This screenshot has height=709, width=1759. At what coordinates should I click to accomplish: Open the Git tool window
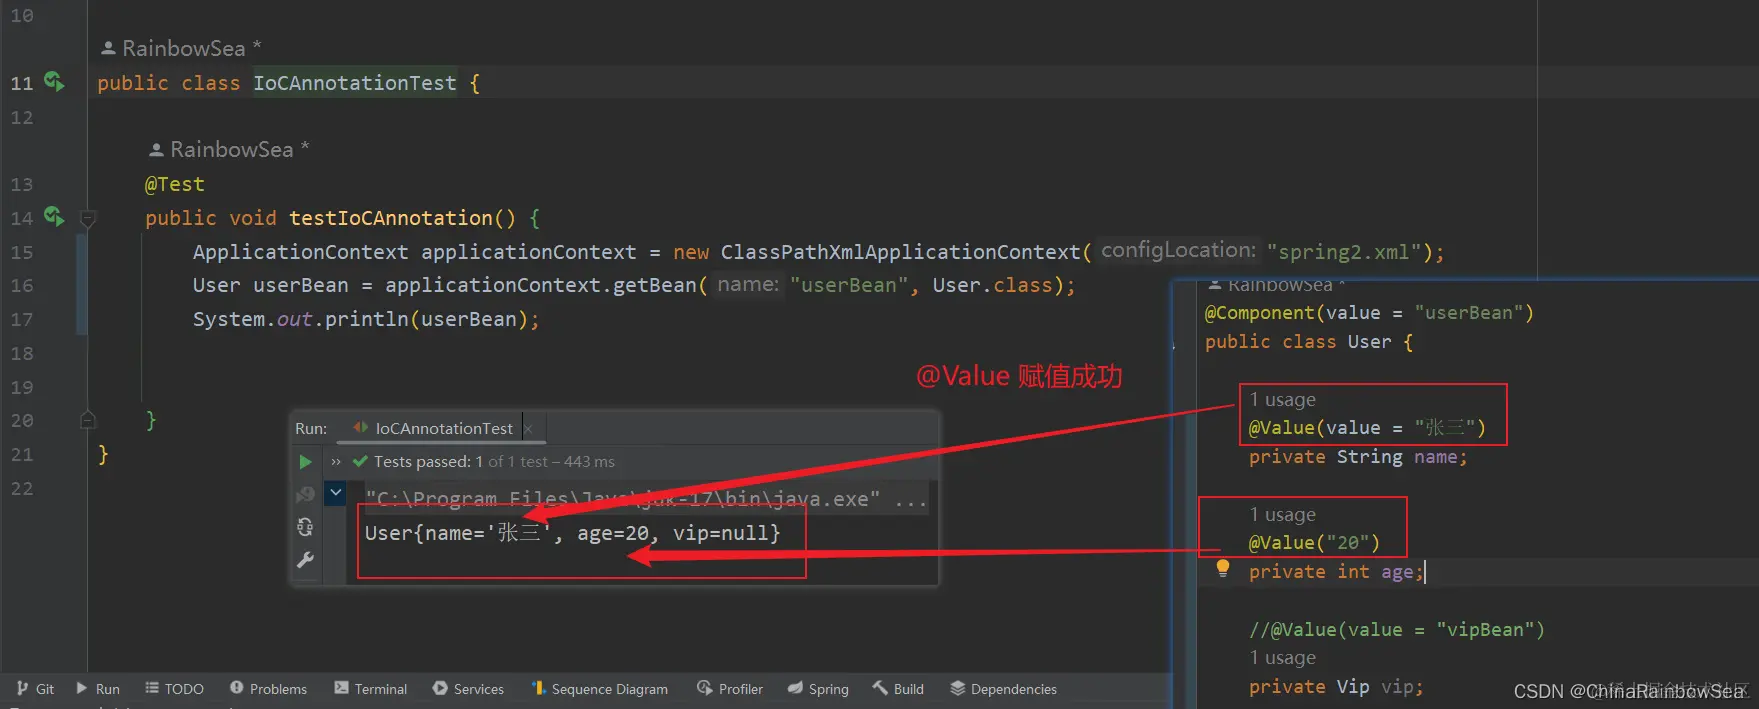coord(36,689)
